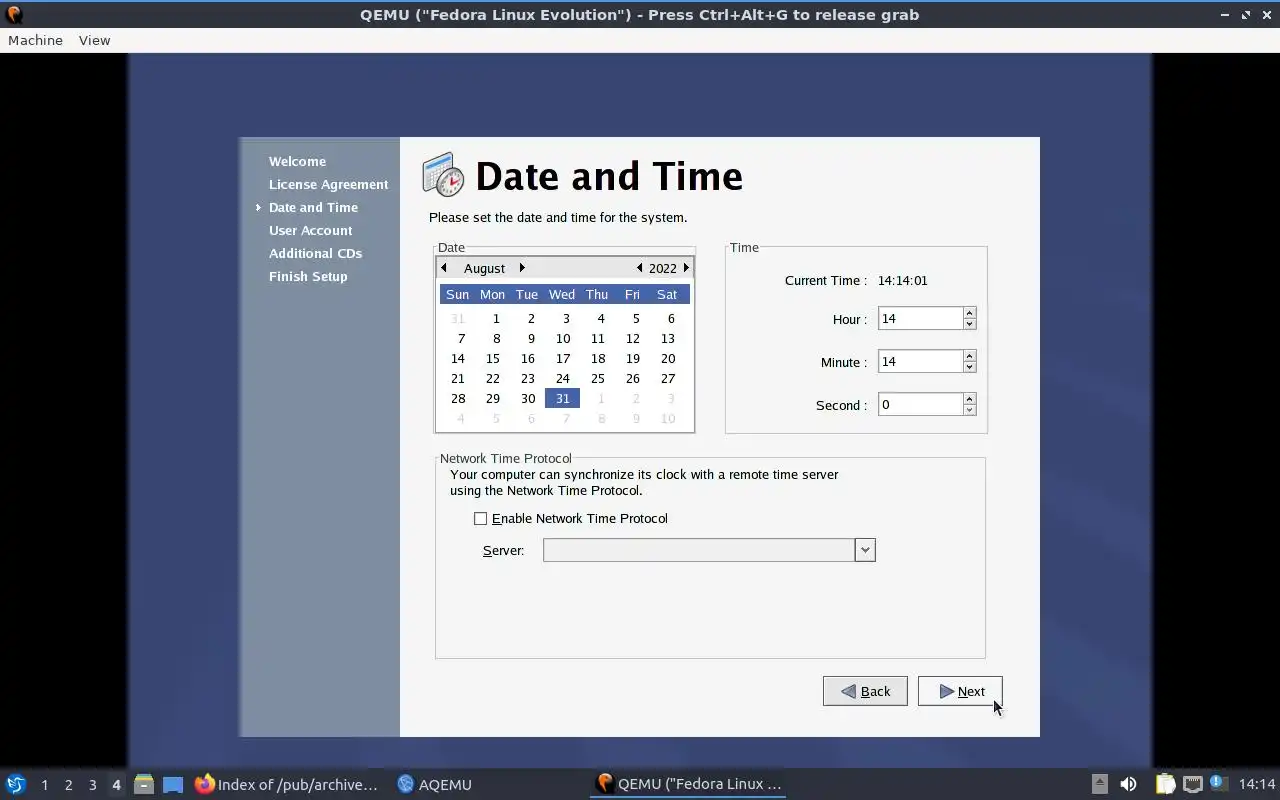
Task: Click the Server combo box field
Action: [x=699, y=550]
